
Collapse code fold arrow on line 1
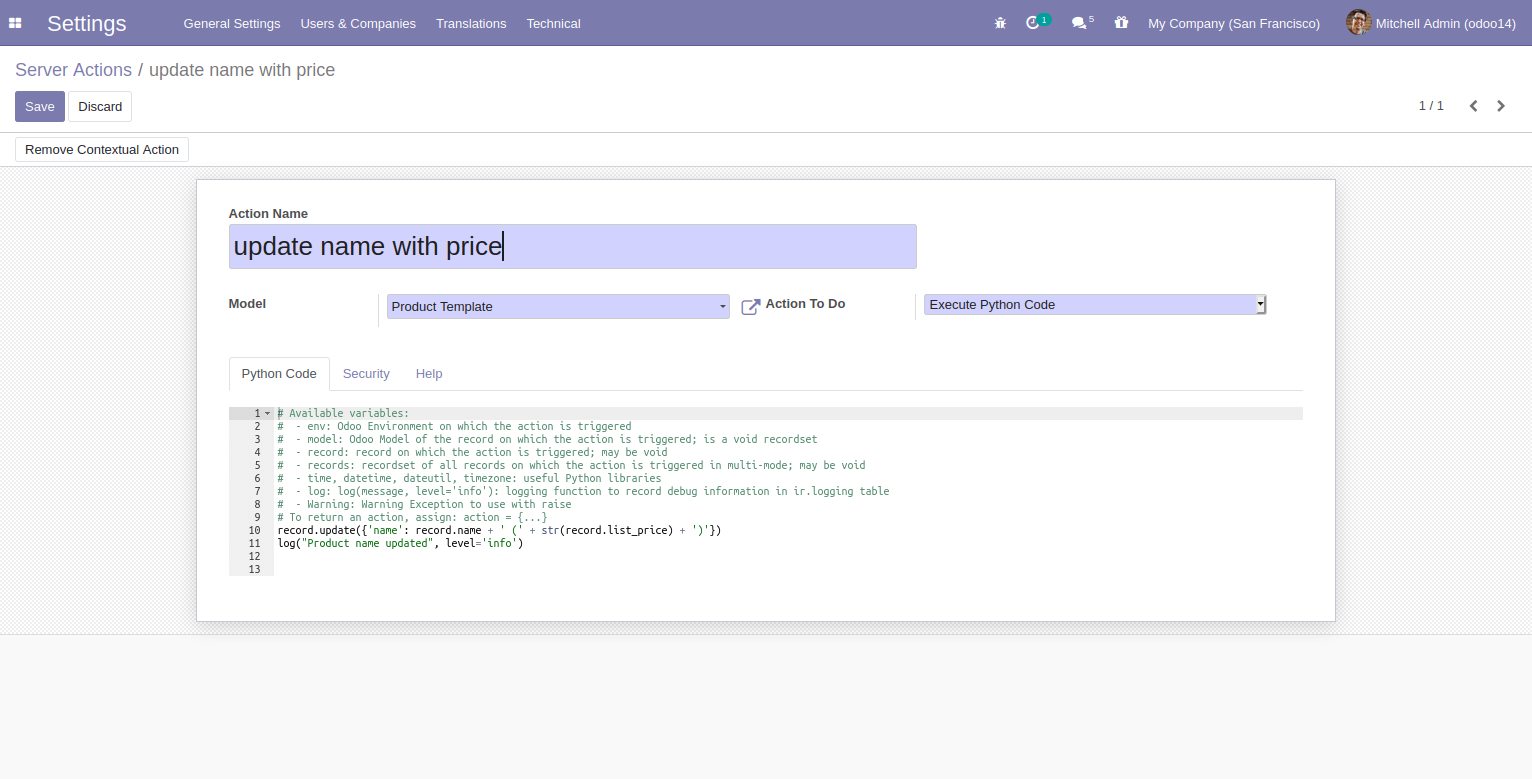tap(268, 413)
